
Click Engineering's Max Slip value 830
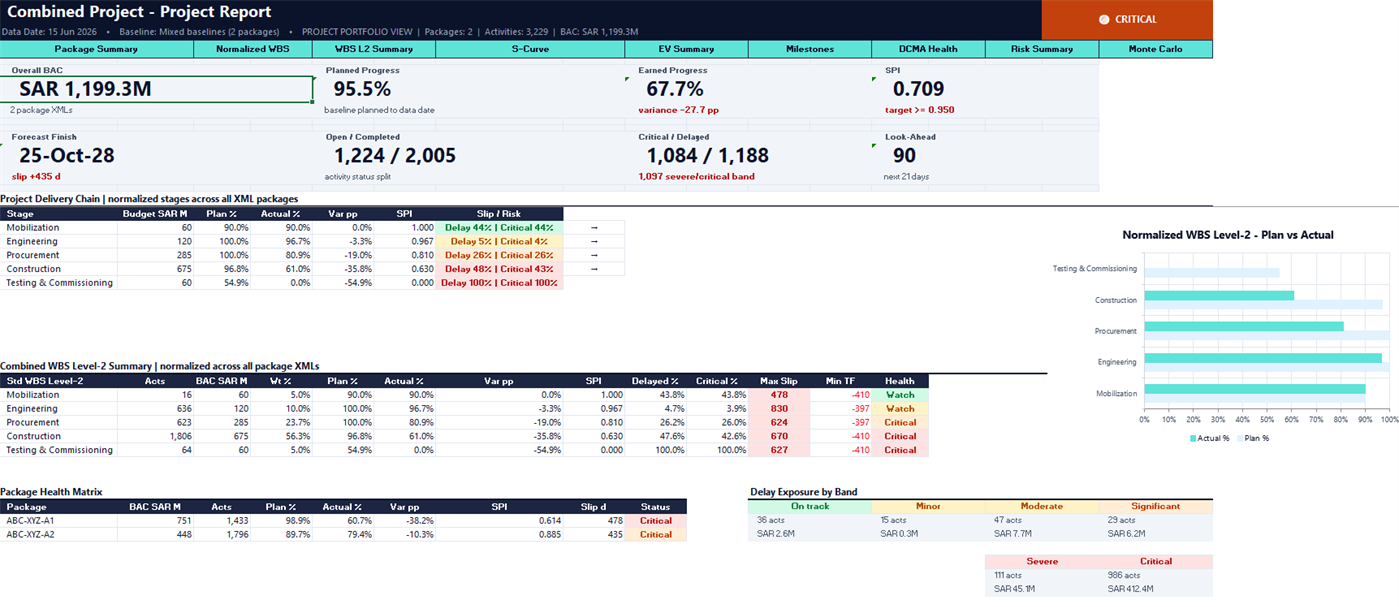(777, 409)
